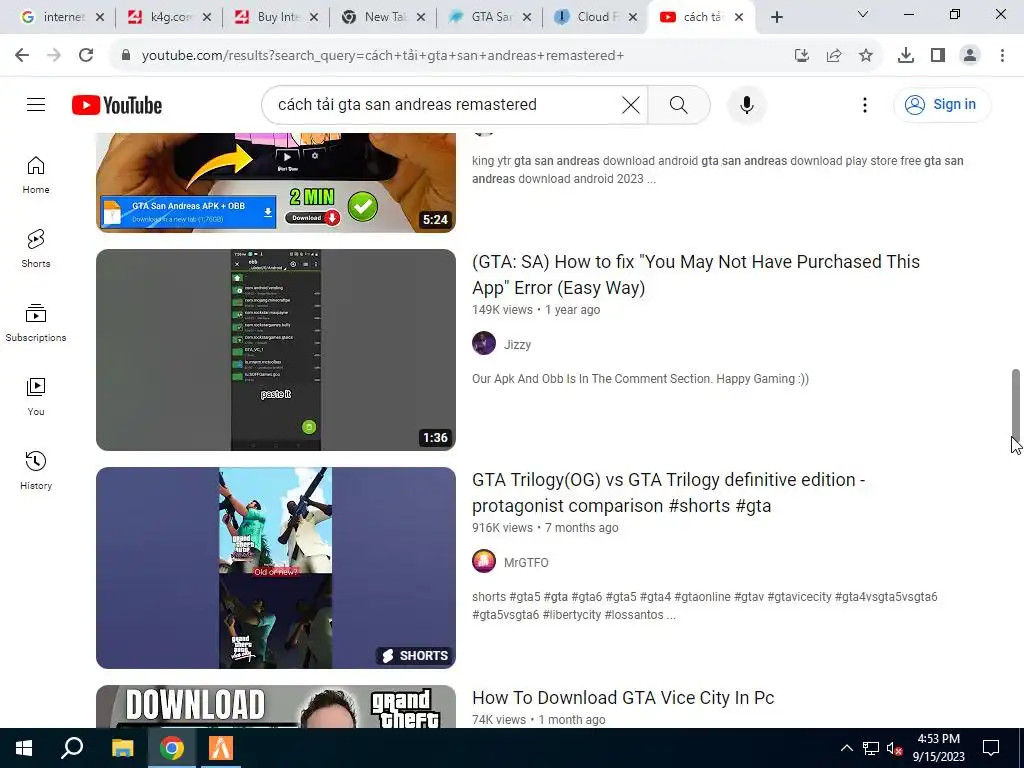Open the Windows notification center
This screenshot has width=1024, height=768.
[x=991, y=748]
